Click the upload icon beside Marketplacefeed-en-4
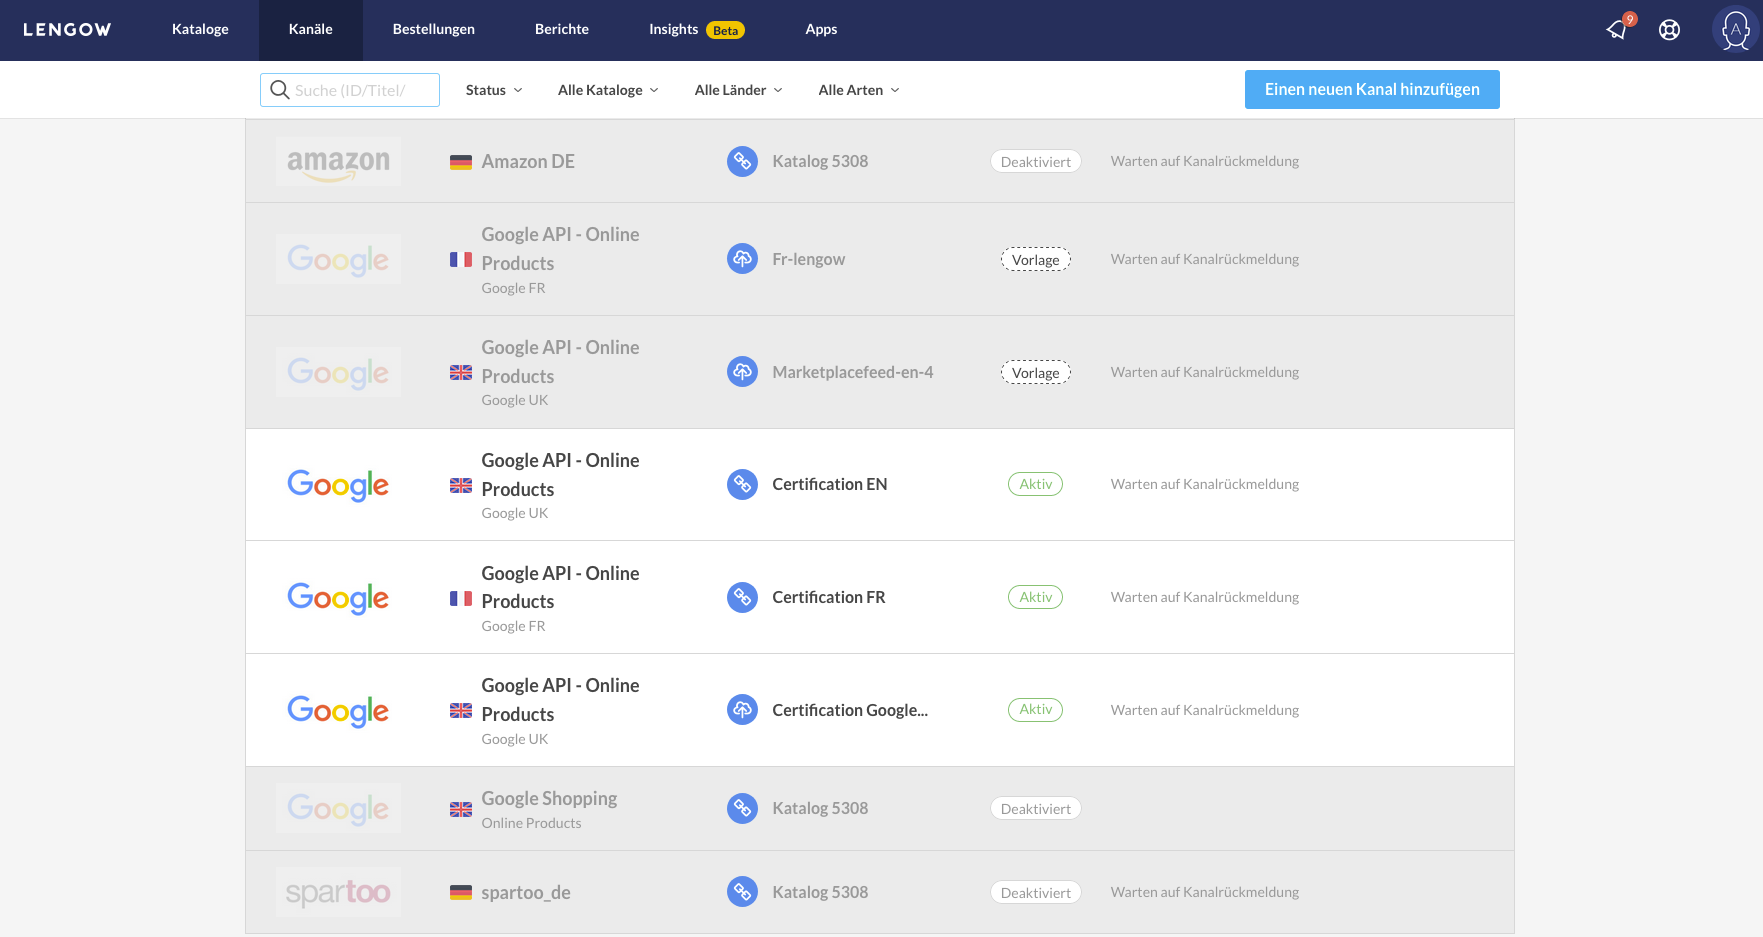 tap(742, 372)
